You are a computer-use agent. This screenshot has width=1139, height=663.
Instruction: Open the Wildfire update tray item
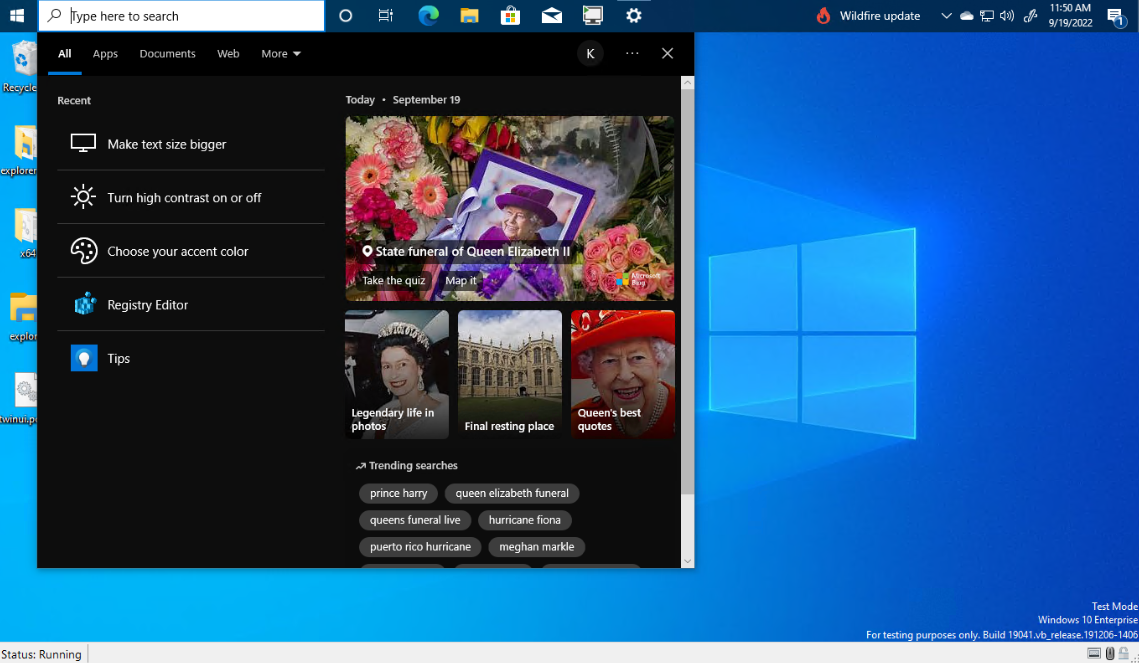[x=868, y=16]
